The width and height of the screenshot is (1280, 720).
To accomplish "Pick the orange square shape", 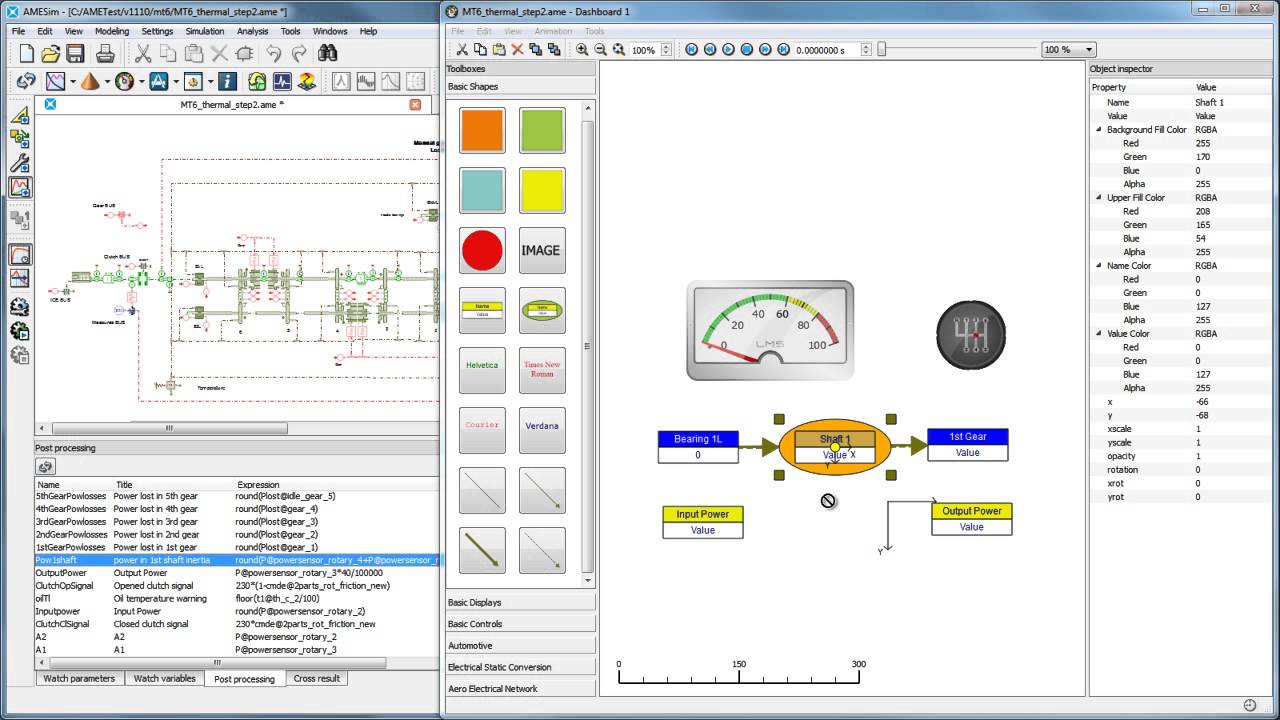I will [x=482, y=130].
